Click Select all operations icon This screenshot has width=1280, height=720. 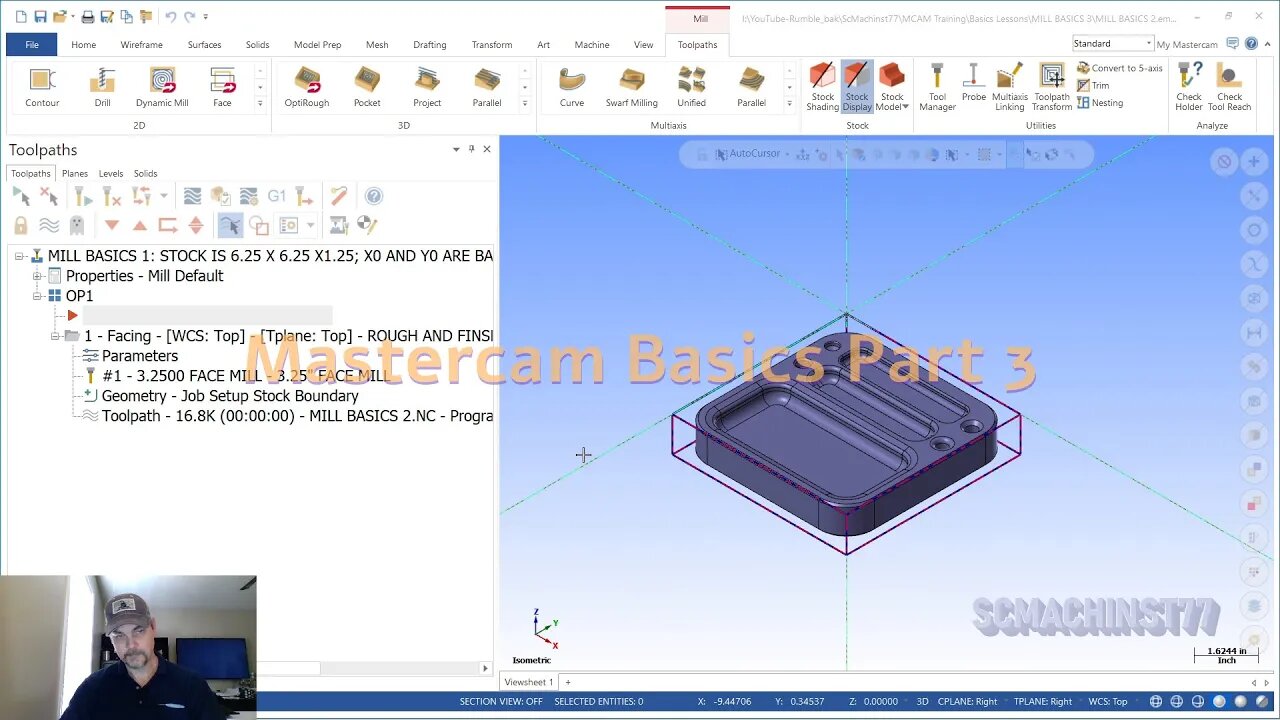pyautogui.click(x=21, y=196)
